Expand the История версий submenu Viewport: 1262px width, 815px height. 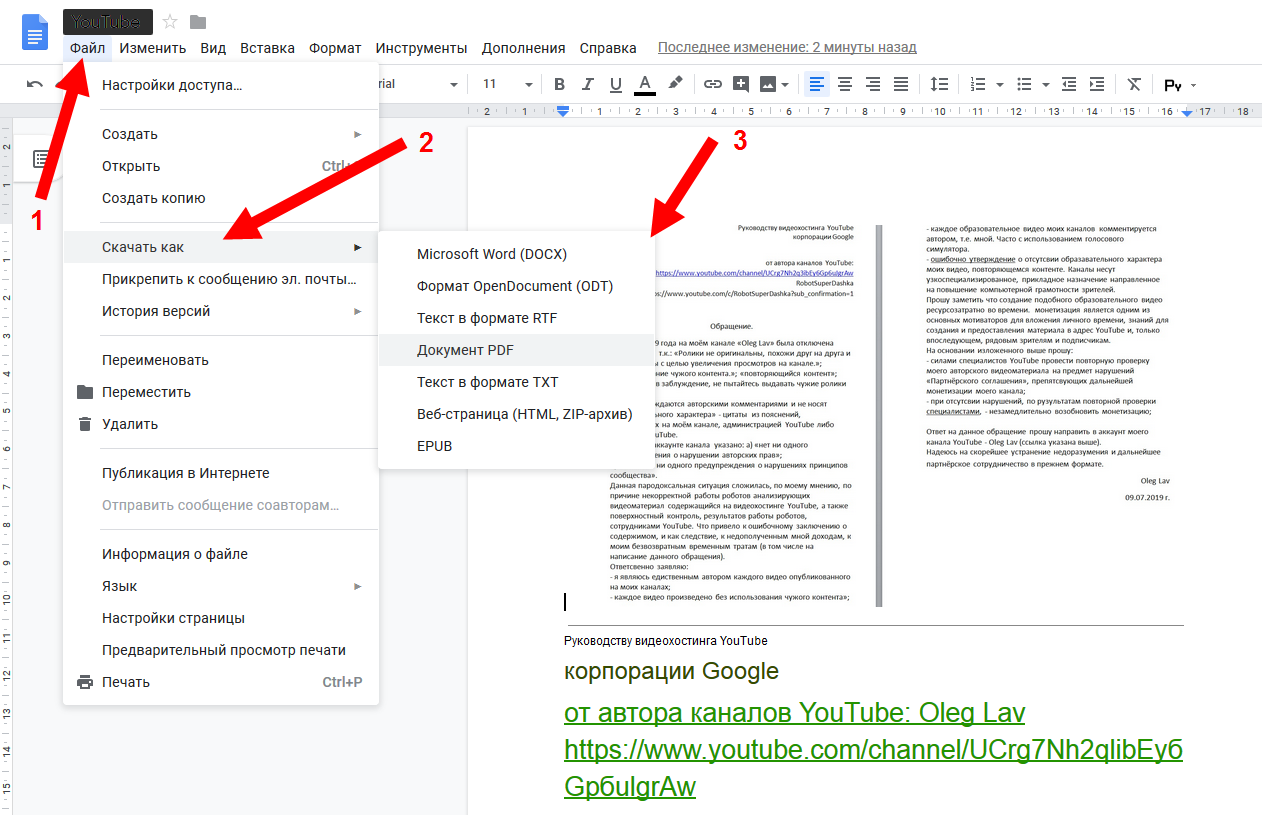pyautogui.click(x=221, y=311)
